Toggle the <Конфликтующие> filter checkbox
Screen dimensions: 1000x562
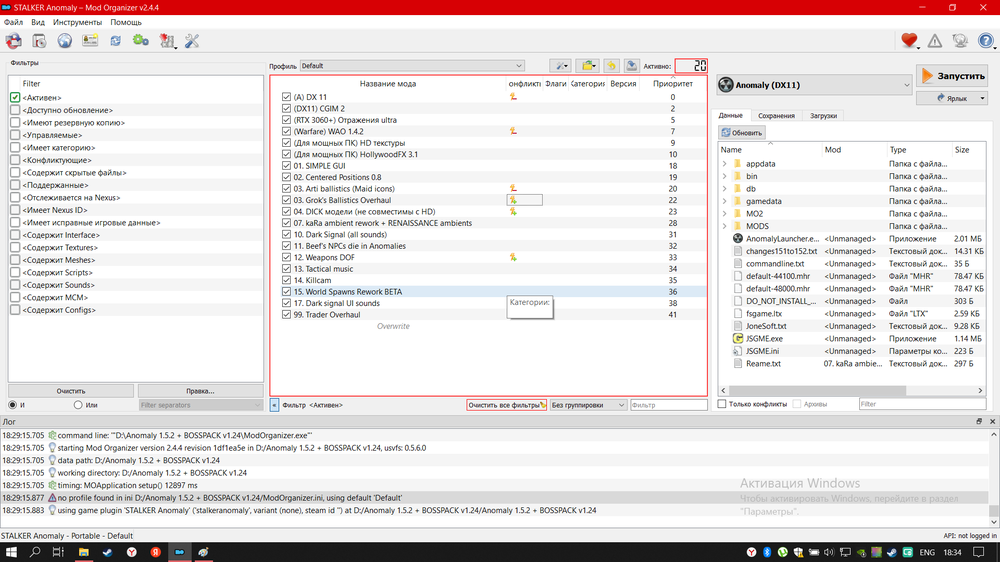(x=15, y=160)
